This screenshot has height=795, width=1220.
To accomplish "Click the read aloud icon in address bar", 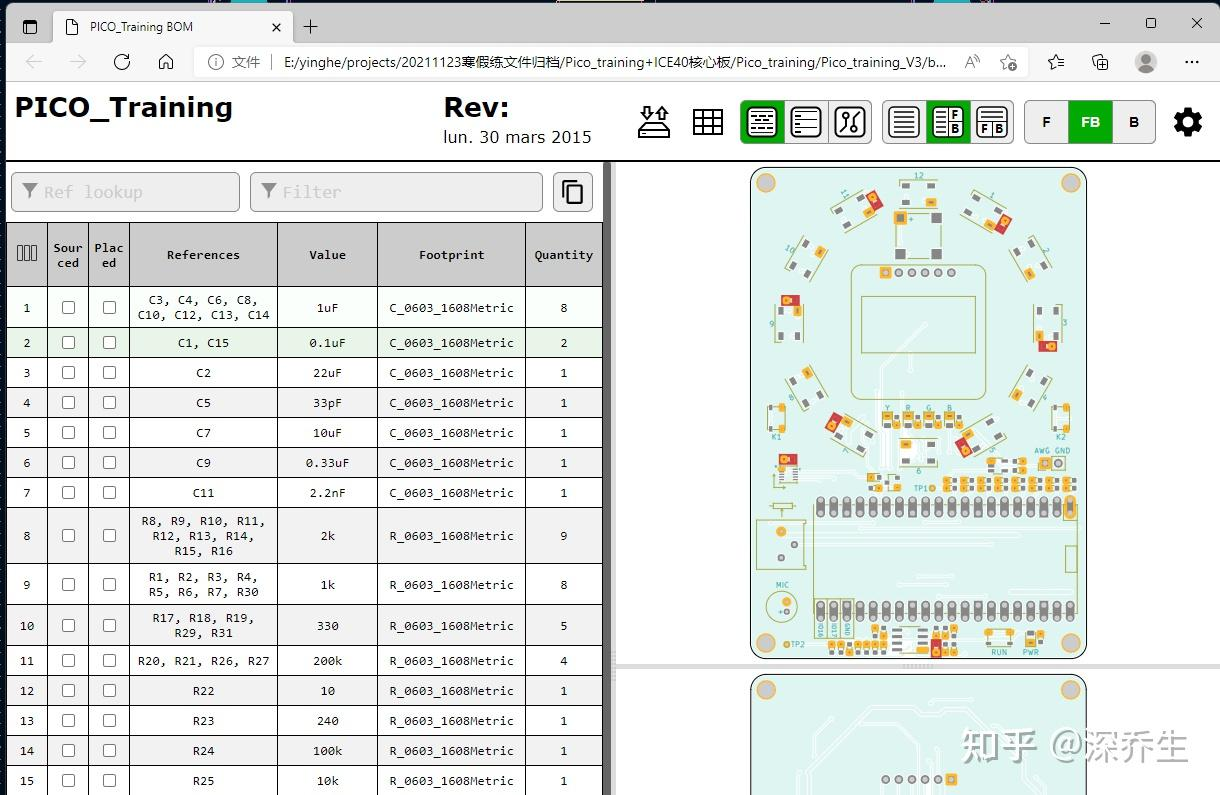I will coord(972,62).
